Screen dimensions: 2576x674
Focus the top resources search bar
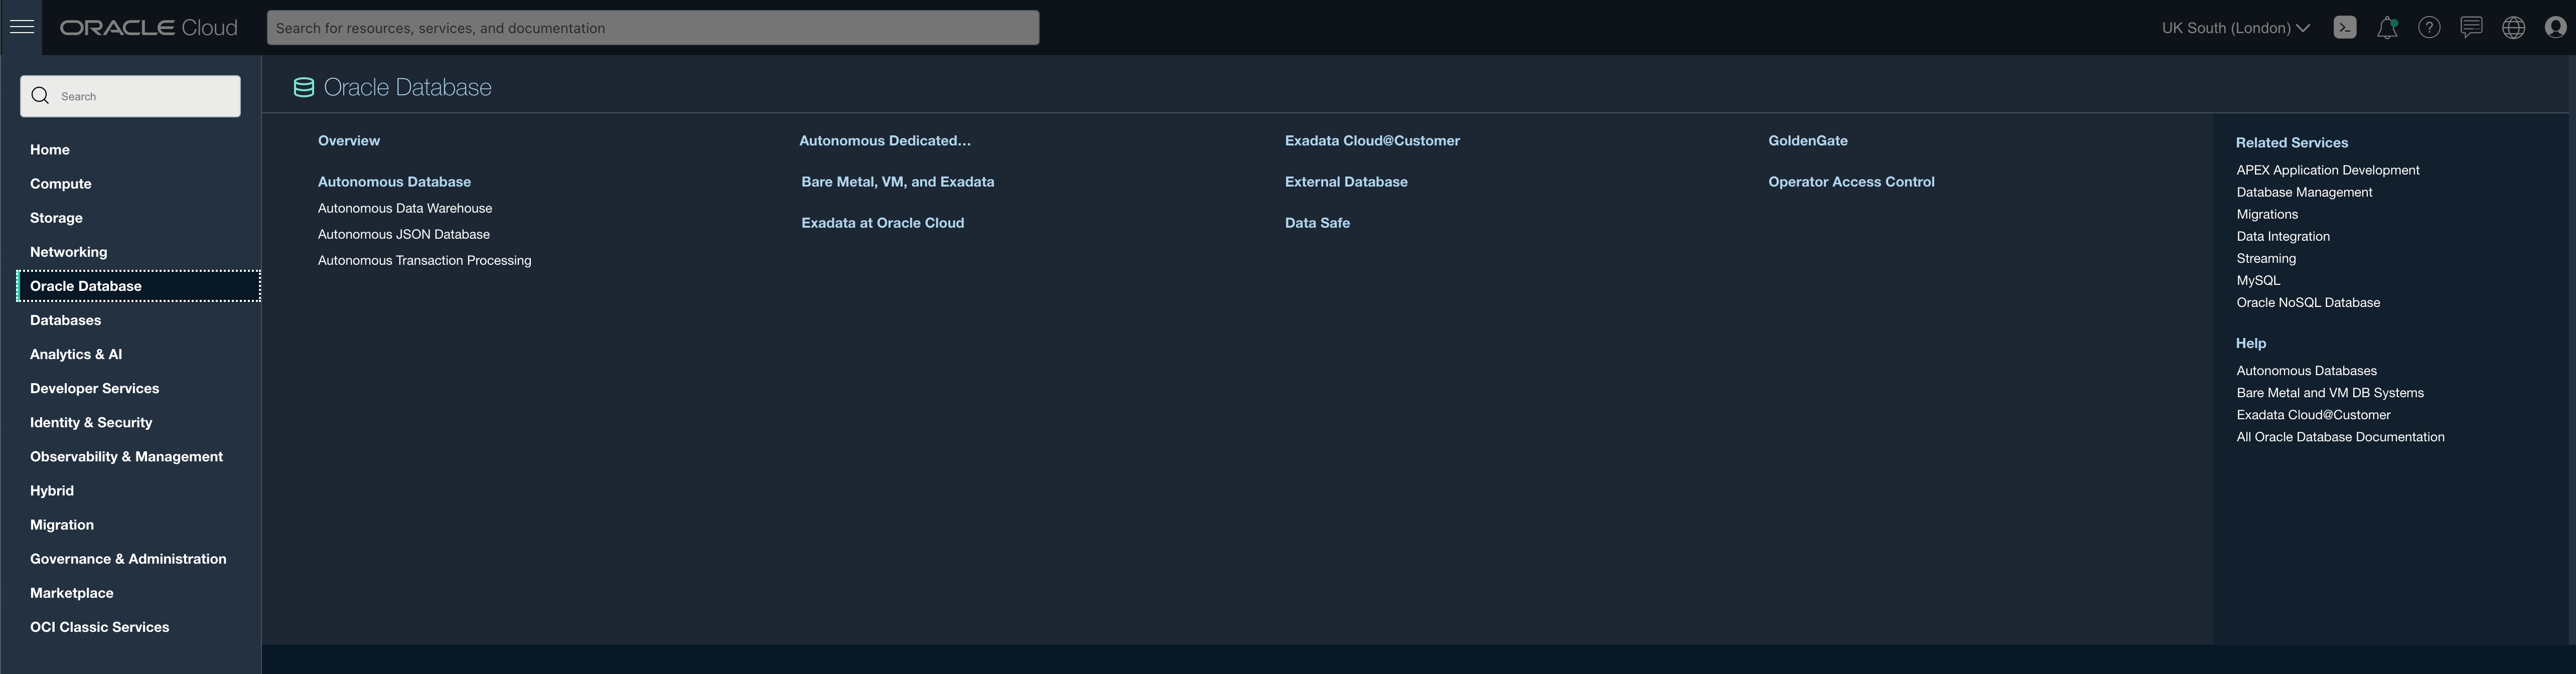(x=652, y=28)
